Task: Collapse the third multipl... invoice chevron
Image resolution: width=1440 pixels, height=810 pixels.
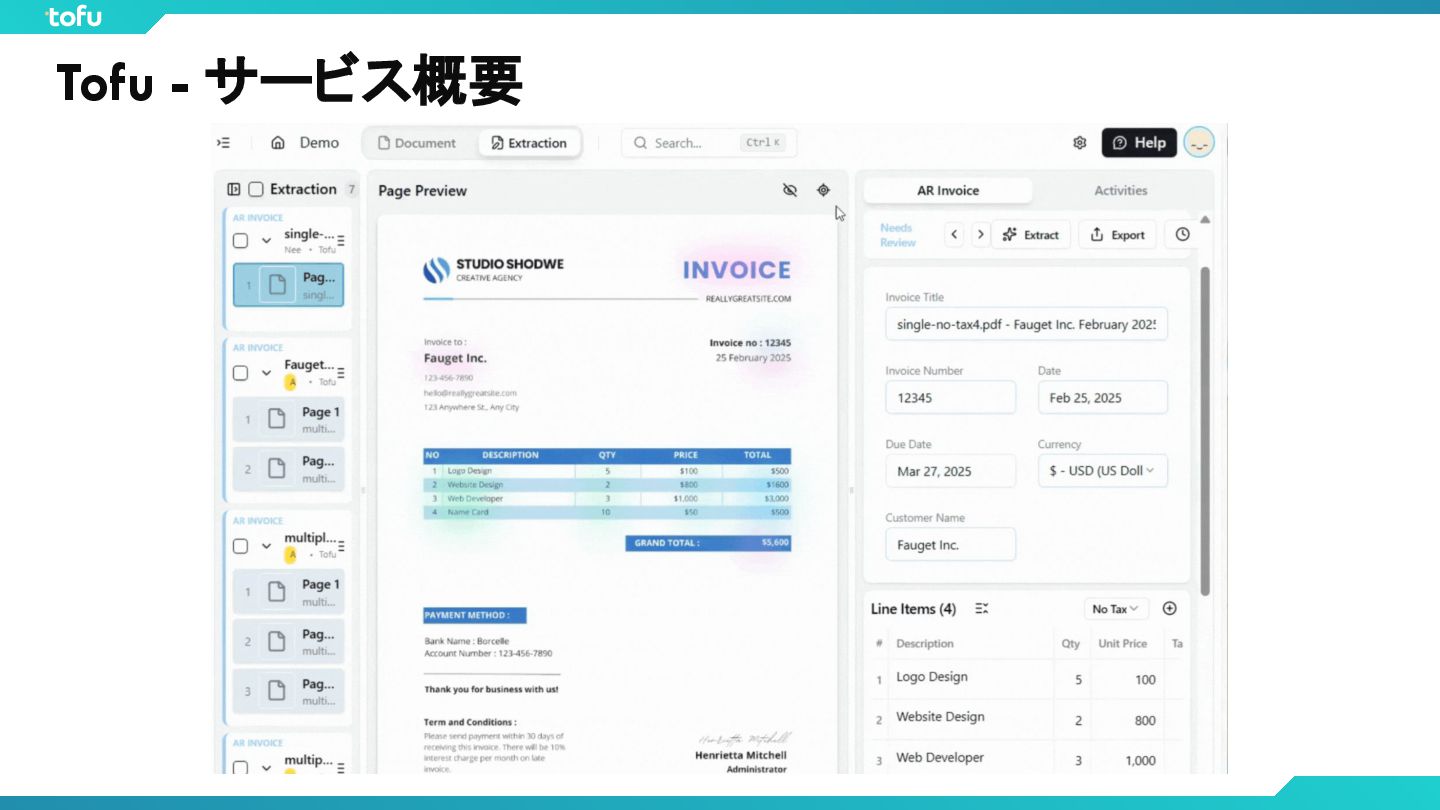Action: (x=266, y=546)
